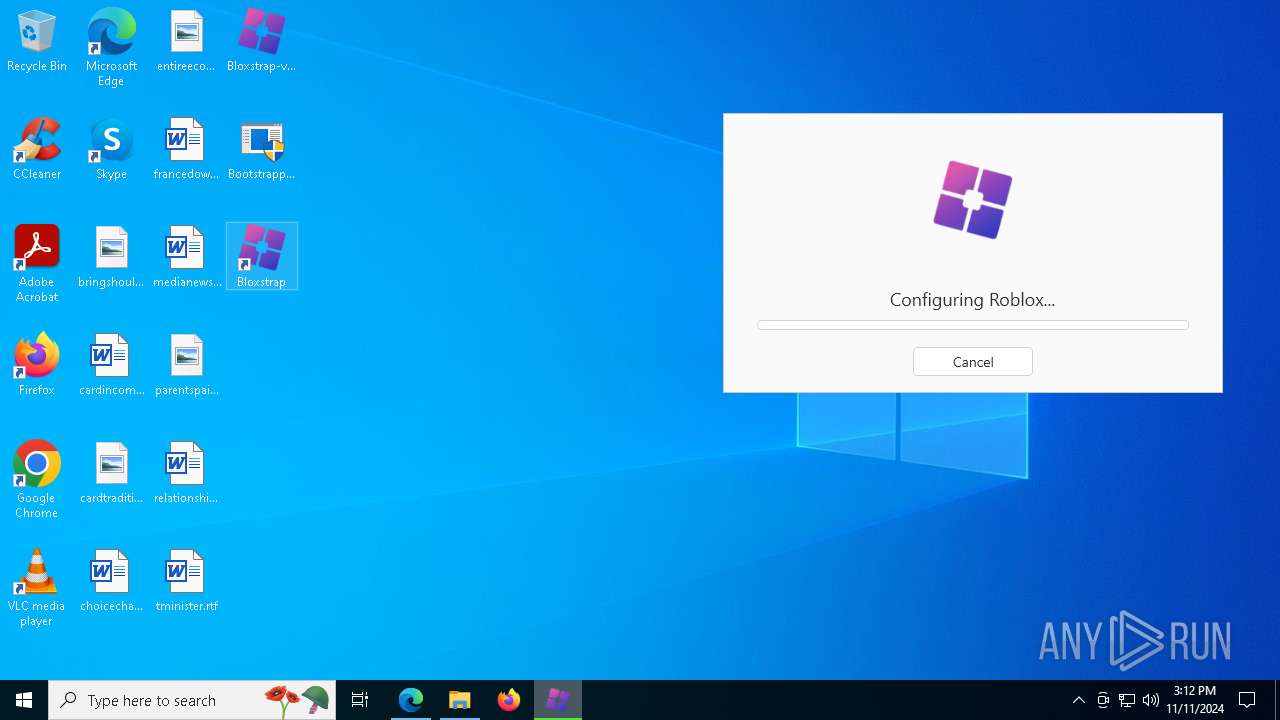Select the Microsoft Edge desktop shortcut
This screenshot has width=1280, height=720.
pyautogui.click(x=111, y=48)
